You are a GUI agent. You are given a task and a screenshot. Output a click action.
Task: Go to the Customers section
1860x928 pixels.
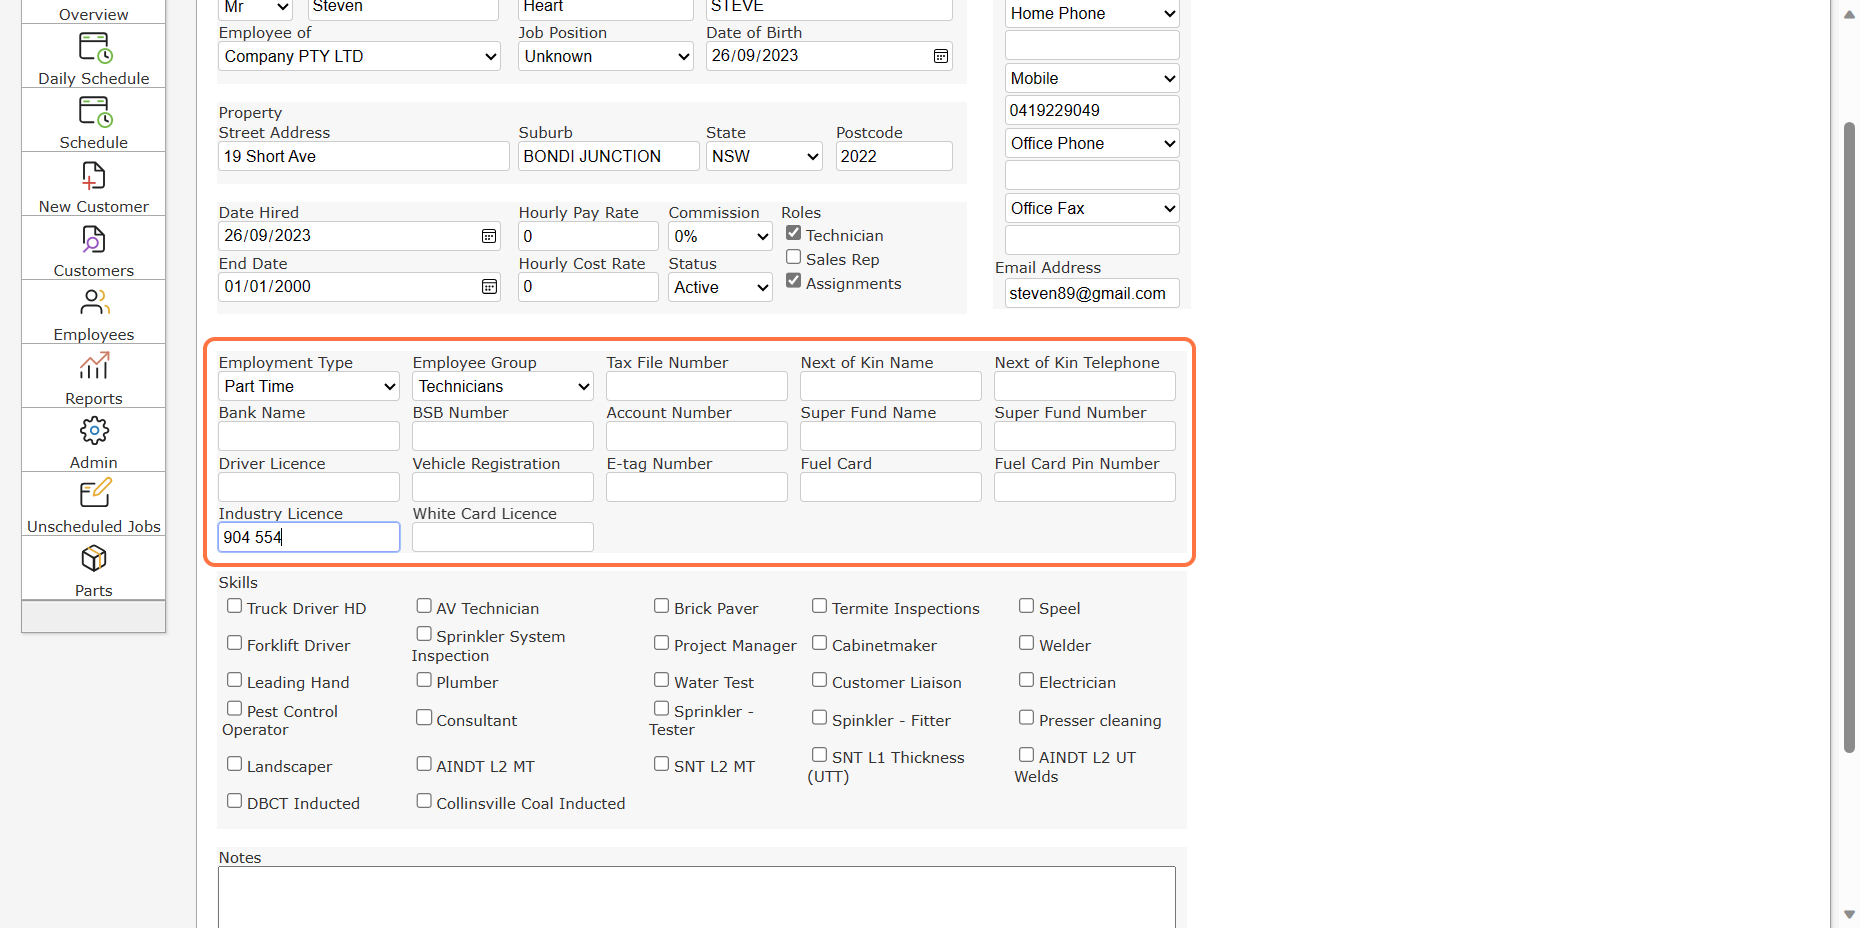(93, 248)
